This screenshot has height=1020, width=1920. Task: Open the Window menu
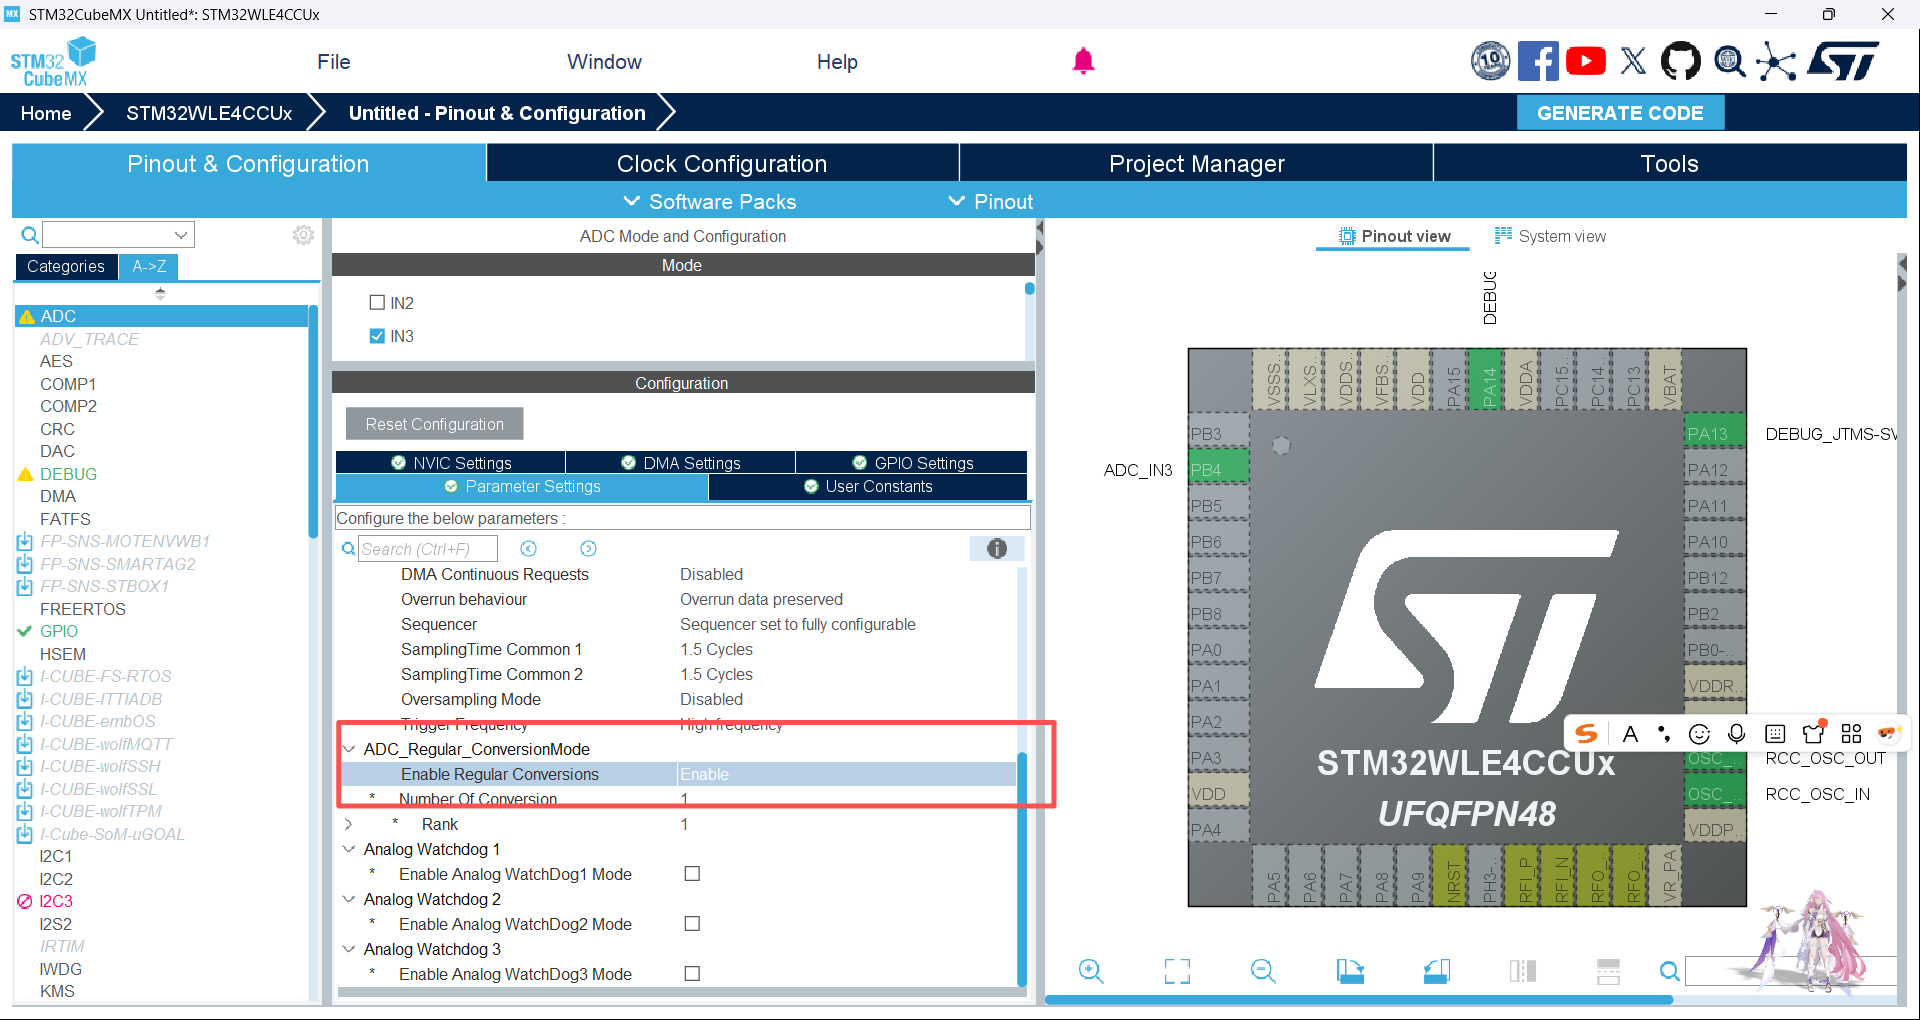[x=604, y=62]
